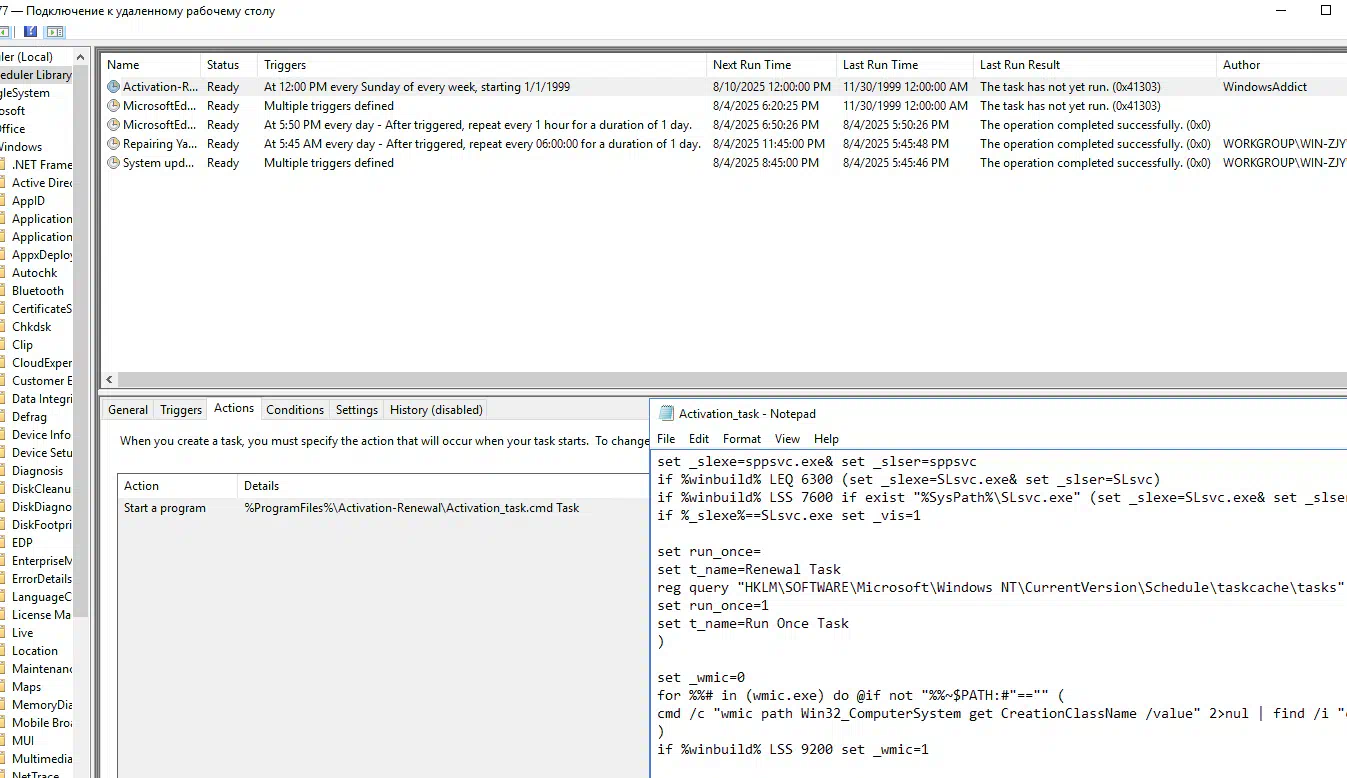Click the Notepad icon in Activation_task title bar
The width and height of the screenshot is (1347, 778).
point(667,414)
